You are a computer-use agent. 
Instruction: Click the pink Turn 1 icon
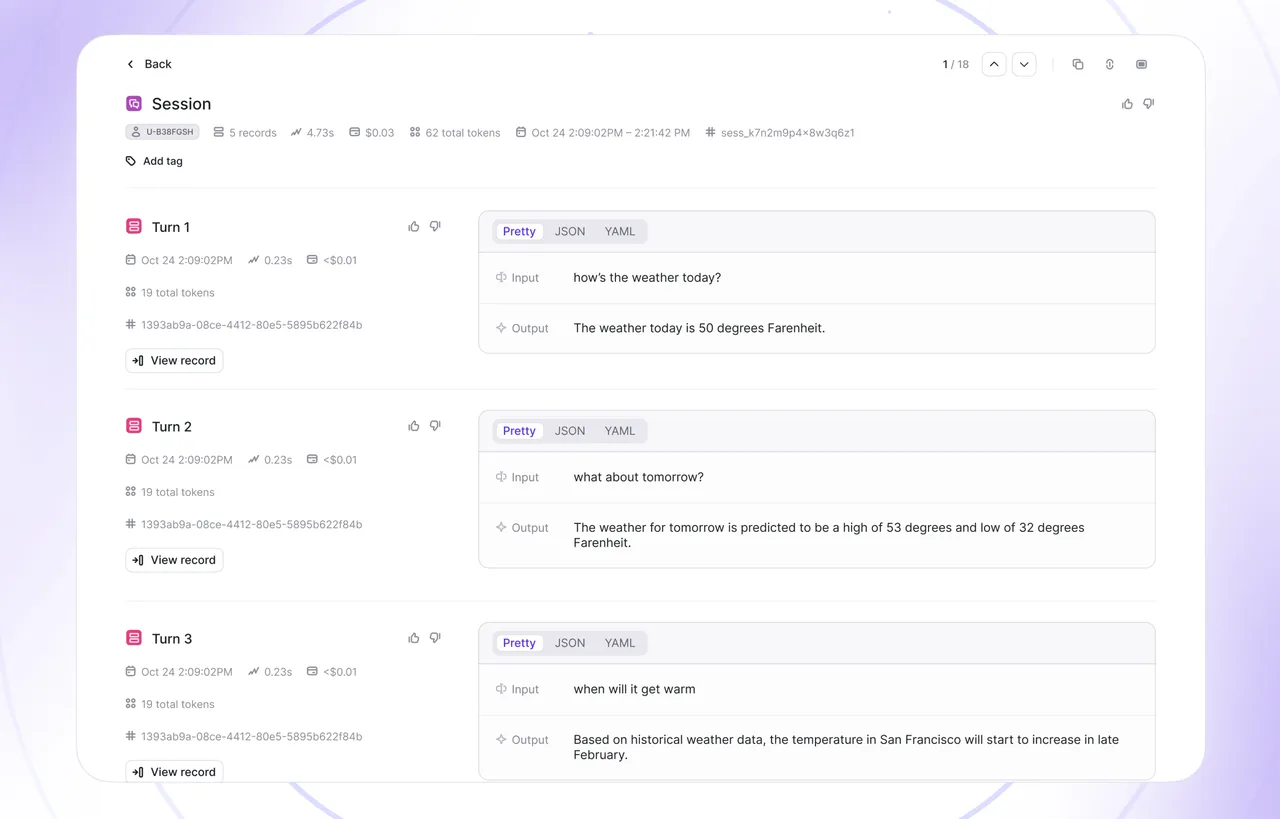(134, 227)
